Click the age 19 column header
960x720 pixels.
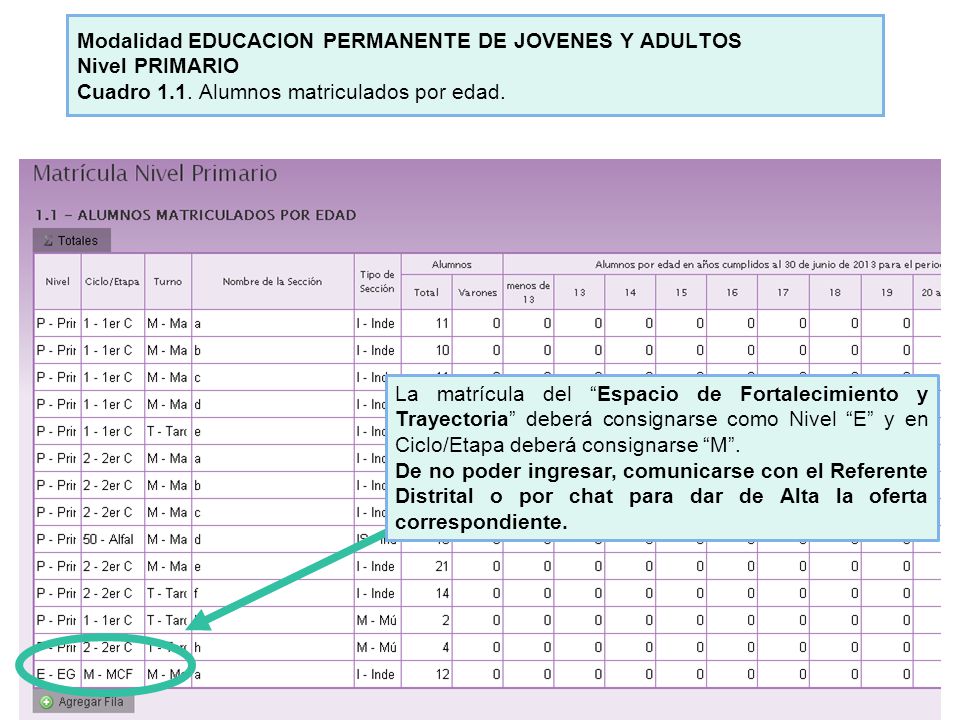[x=887, y=293]
